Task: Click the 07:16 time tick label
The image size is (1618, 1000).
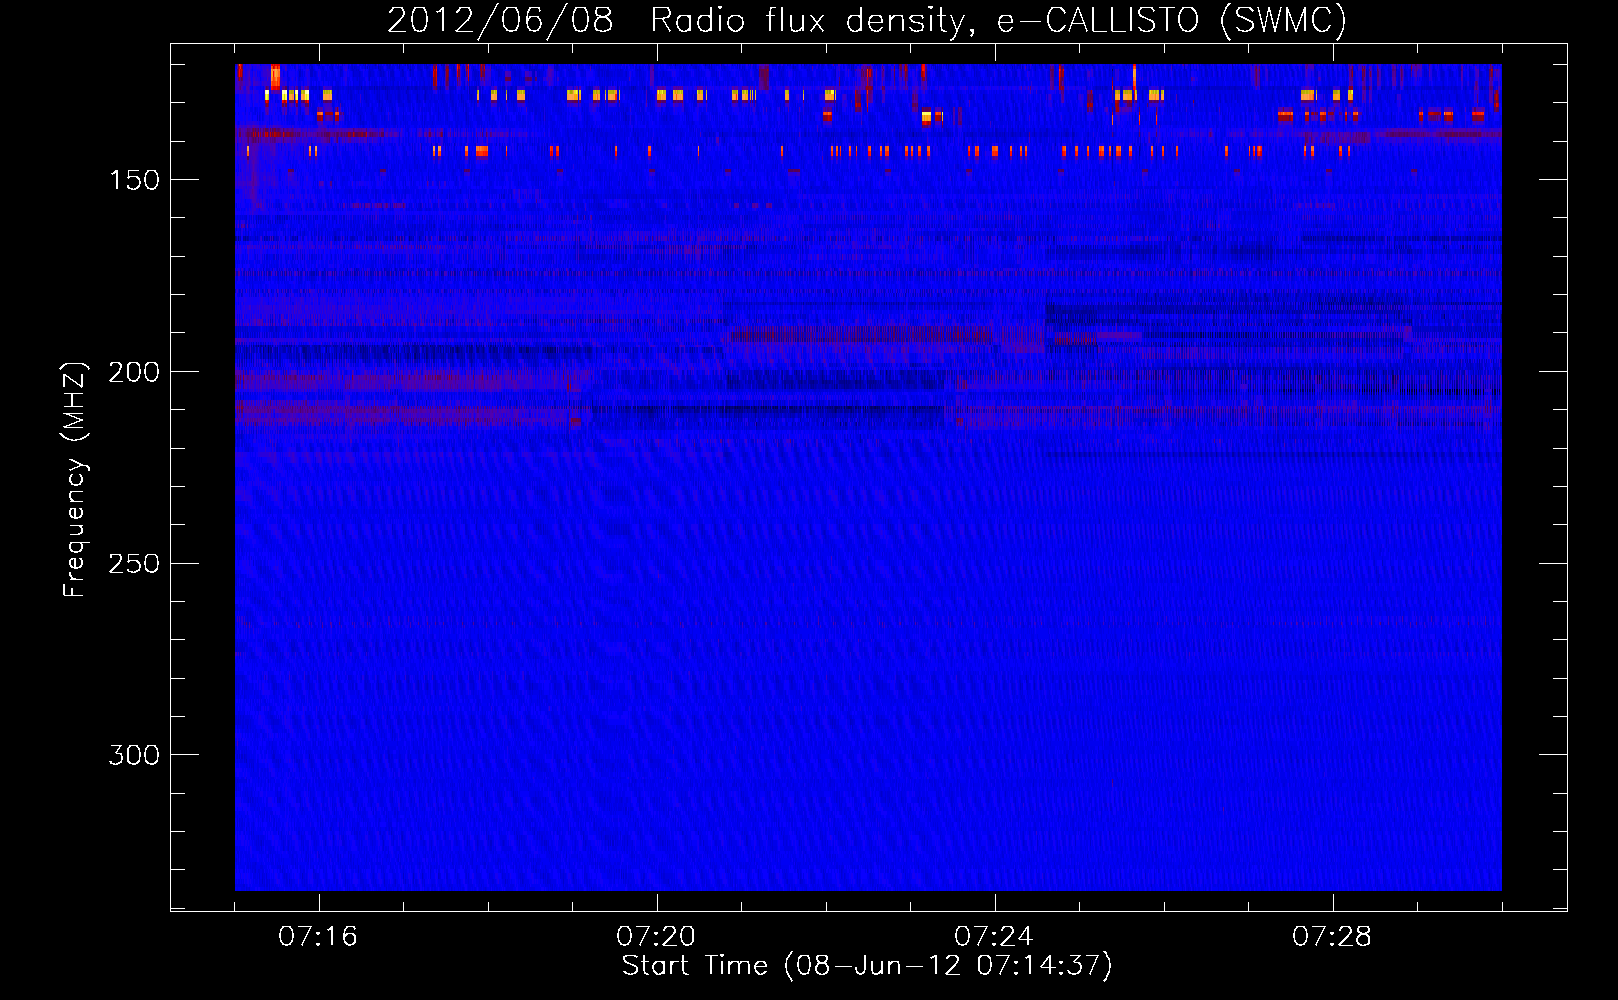Action: (x=318, y=937)
